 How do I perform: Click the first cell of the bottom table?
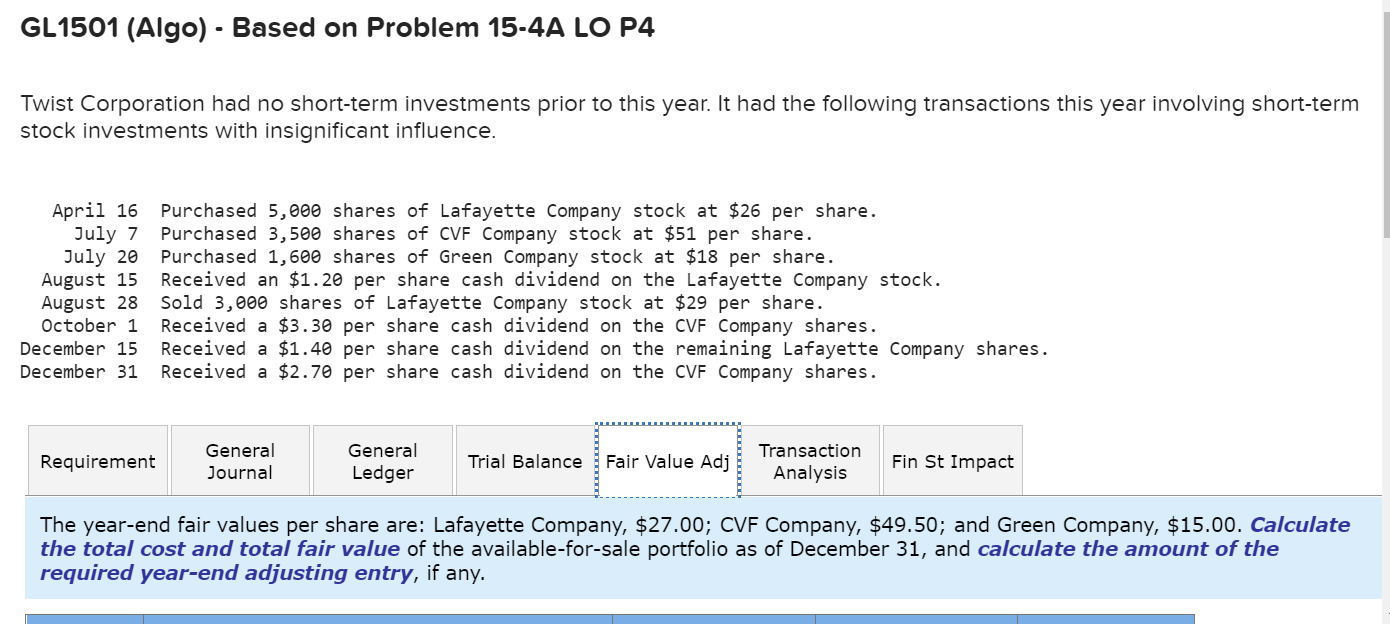pyautogui.click(x=82, y=618)
